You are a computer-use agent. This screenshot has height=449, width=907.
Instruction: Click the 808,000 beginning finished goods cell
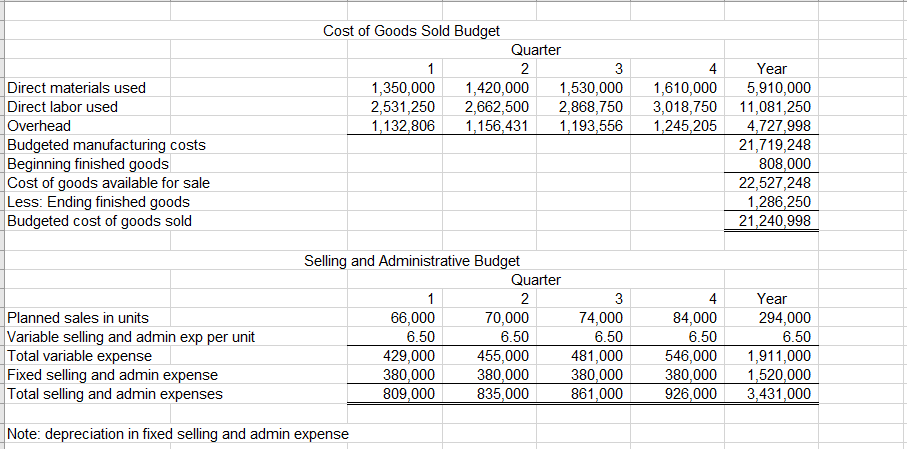click(784, 164)
